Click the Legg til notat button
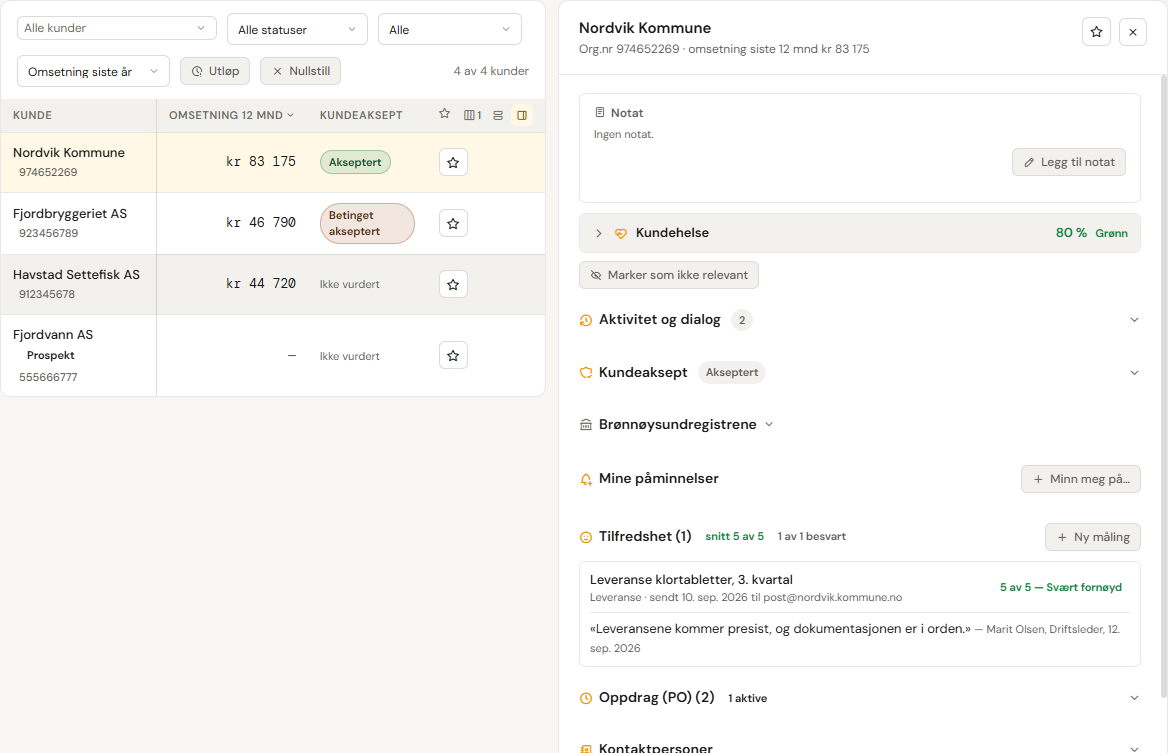 tap(1069, 162)
